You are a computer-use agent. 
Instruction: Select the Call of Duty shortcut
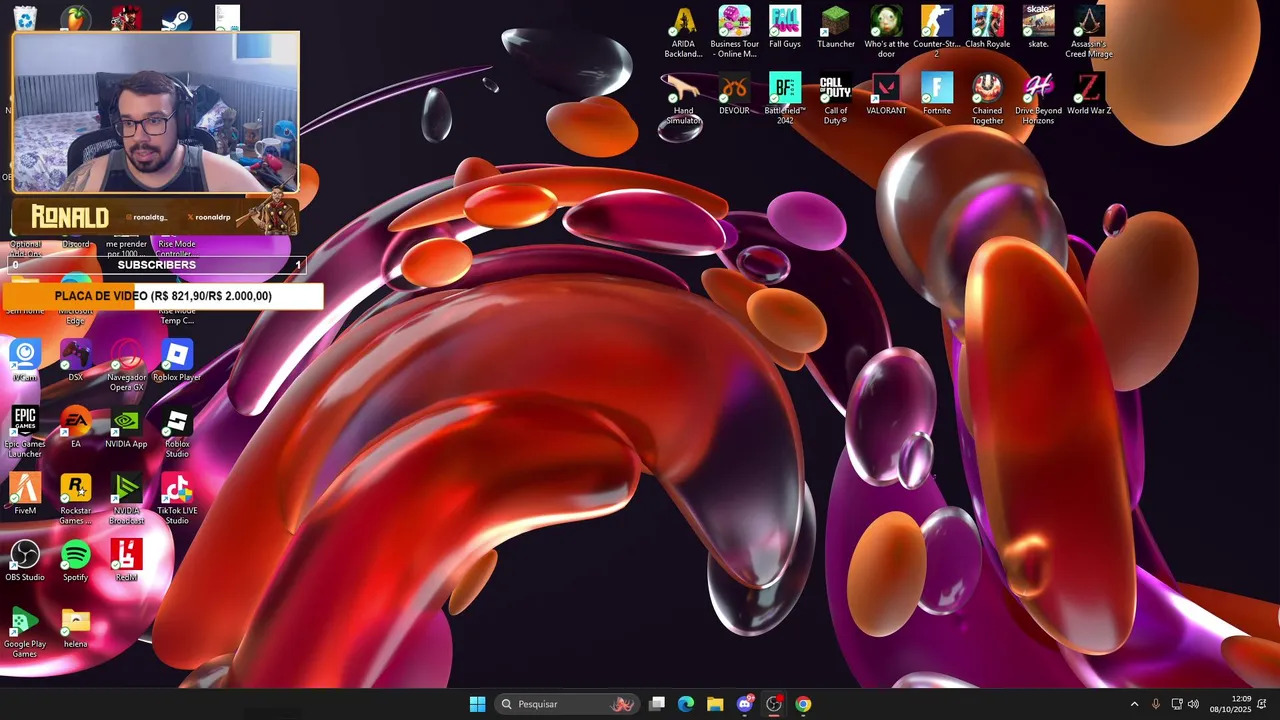click(836, 98)
